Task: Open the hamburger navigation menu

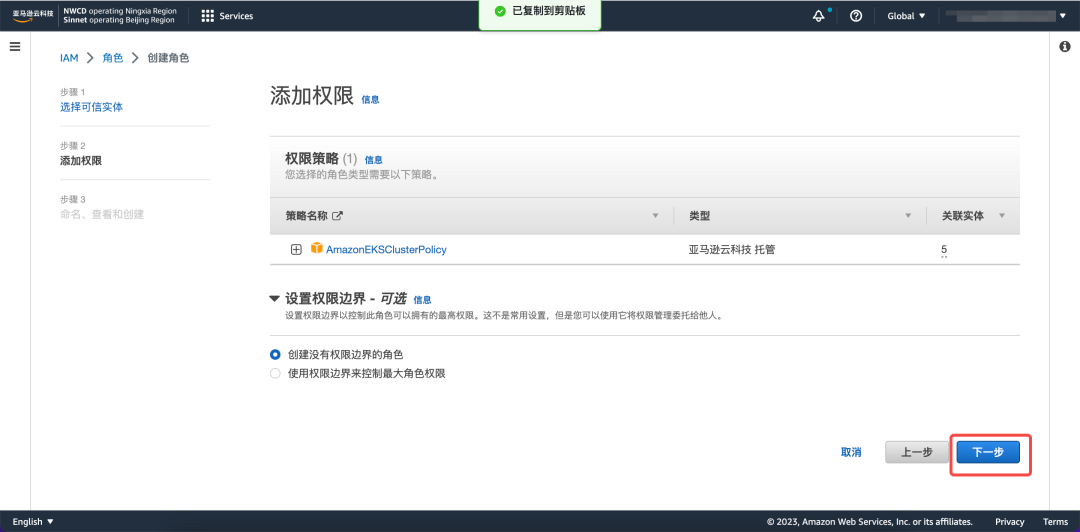Action: 15,47
